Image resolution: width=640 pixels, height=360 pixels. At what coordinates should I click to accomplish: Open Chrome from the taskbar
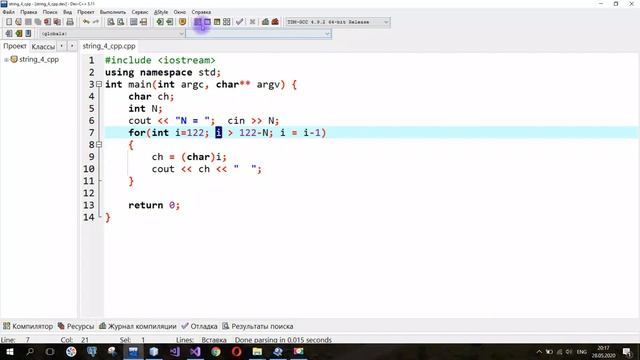pyautogui.click(x=216, y=351)
